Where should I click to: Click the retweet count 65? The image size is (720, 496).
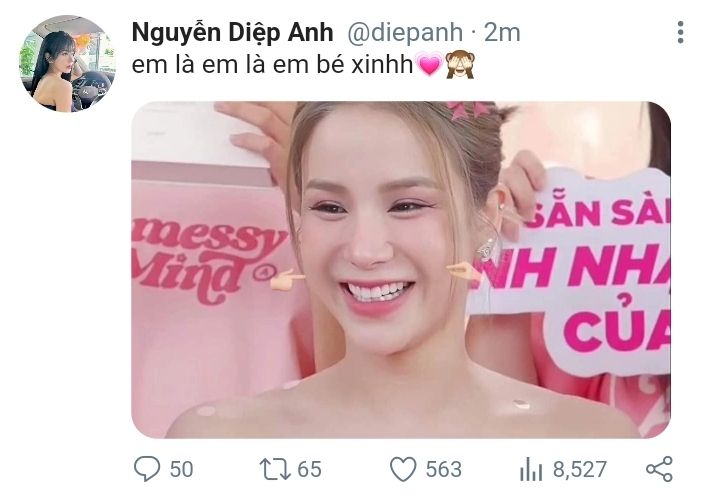[x=309, y=469]
